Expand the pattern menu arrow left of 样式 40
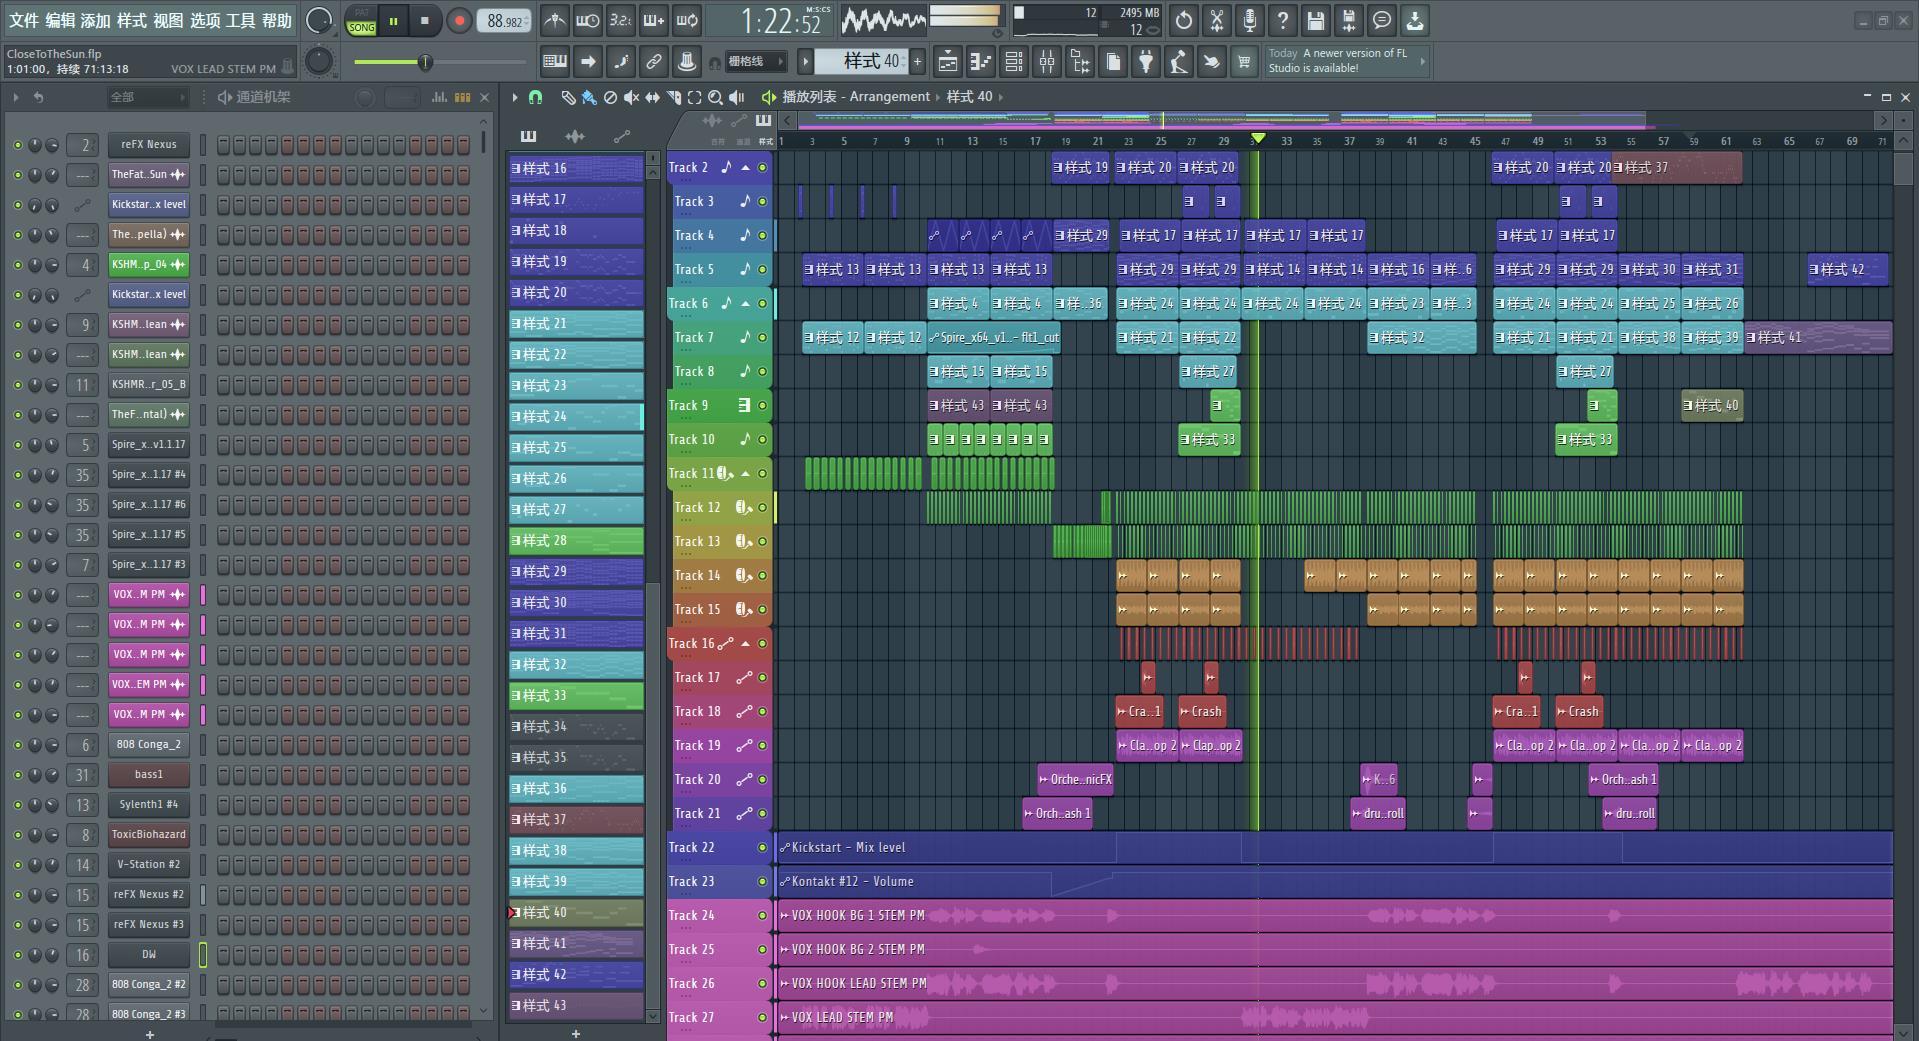This screenshot has height=1041, width=1919. point(805,62)
